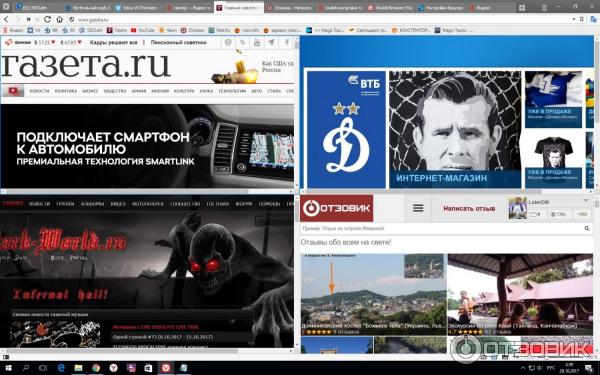Click the Otzovik logo
This screenshot has width=600, height=375.
click(x=336, y=208)
